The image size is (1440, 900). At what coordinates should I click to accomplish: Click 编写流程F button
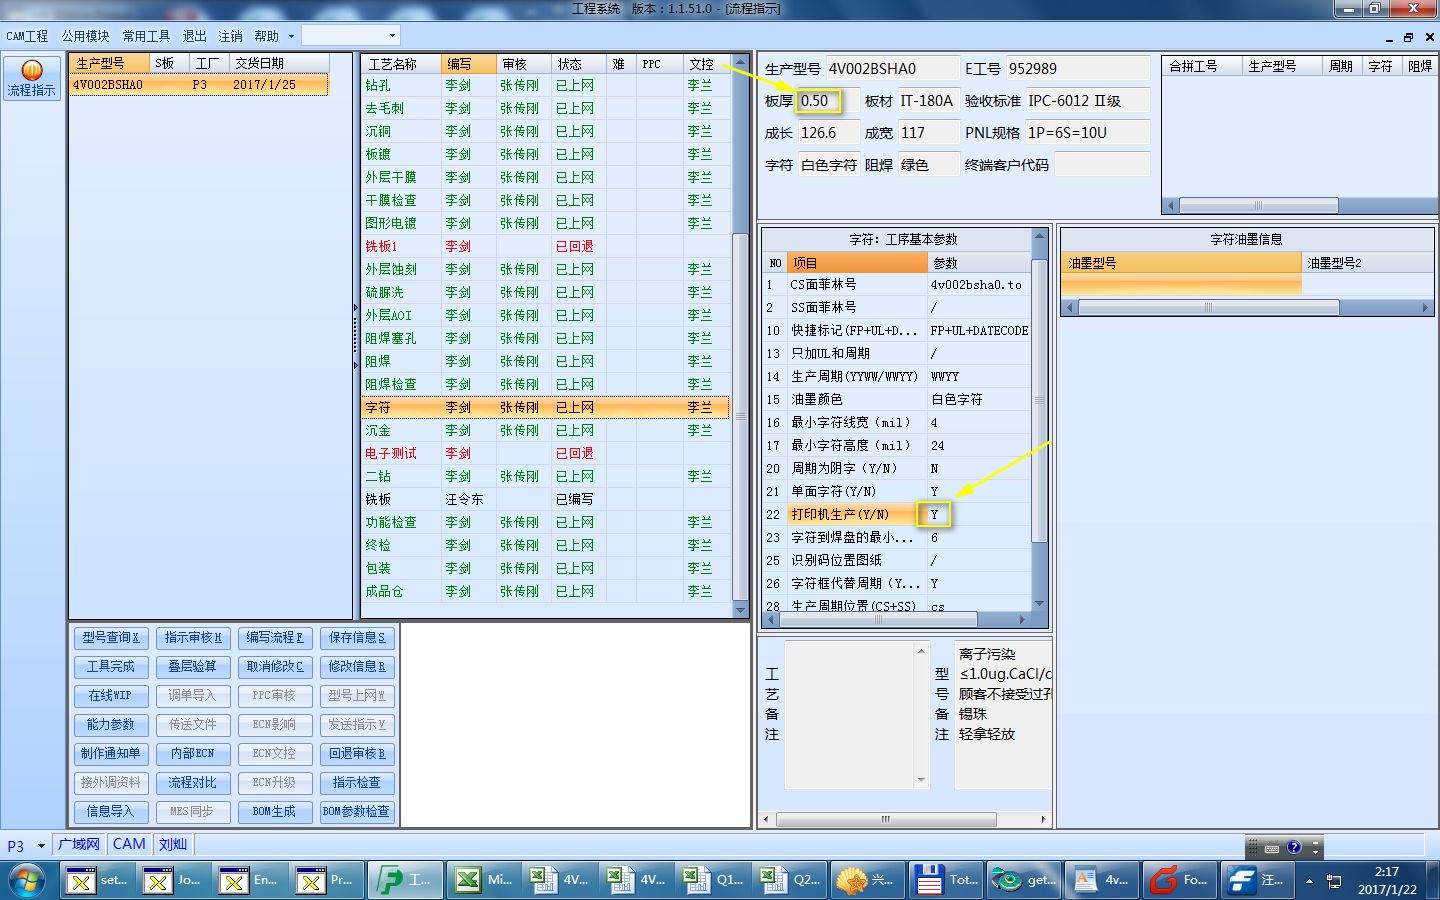click(x=275, y=638)
